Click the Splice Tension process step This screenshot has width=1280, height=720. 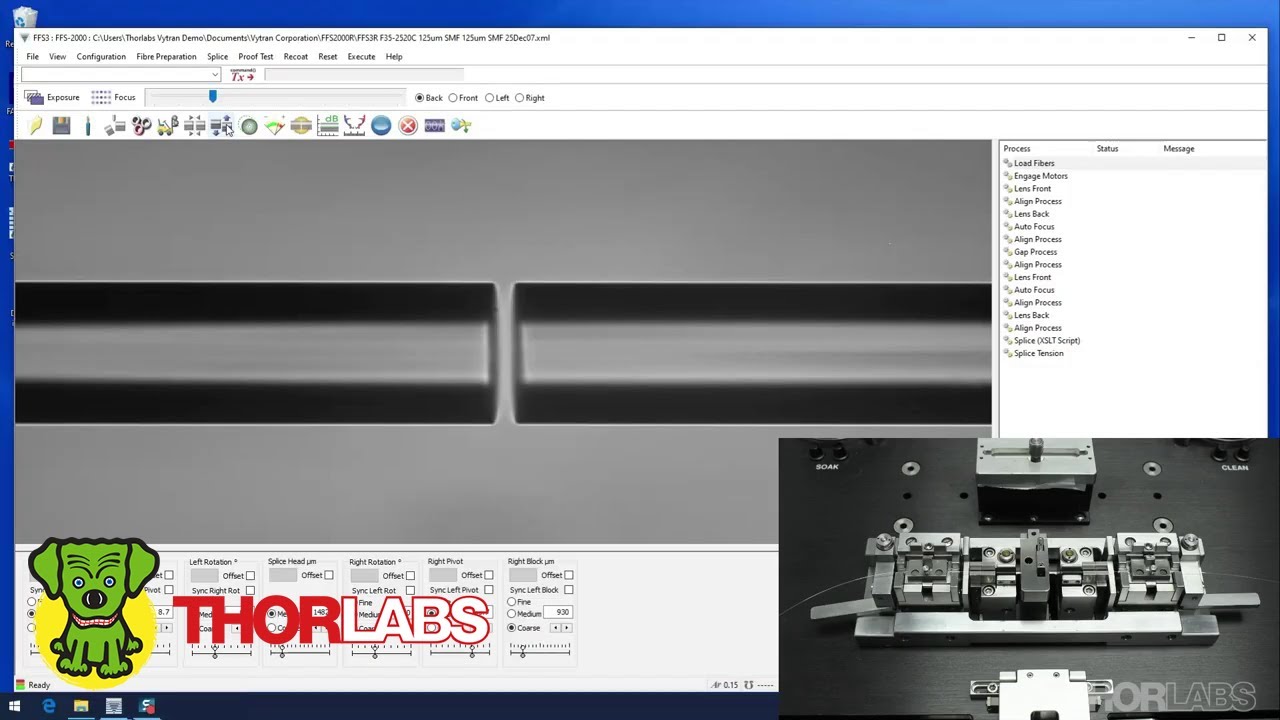(x=1039, y=353)
